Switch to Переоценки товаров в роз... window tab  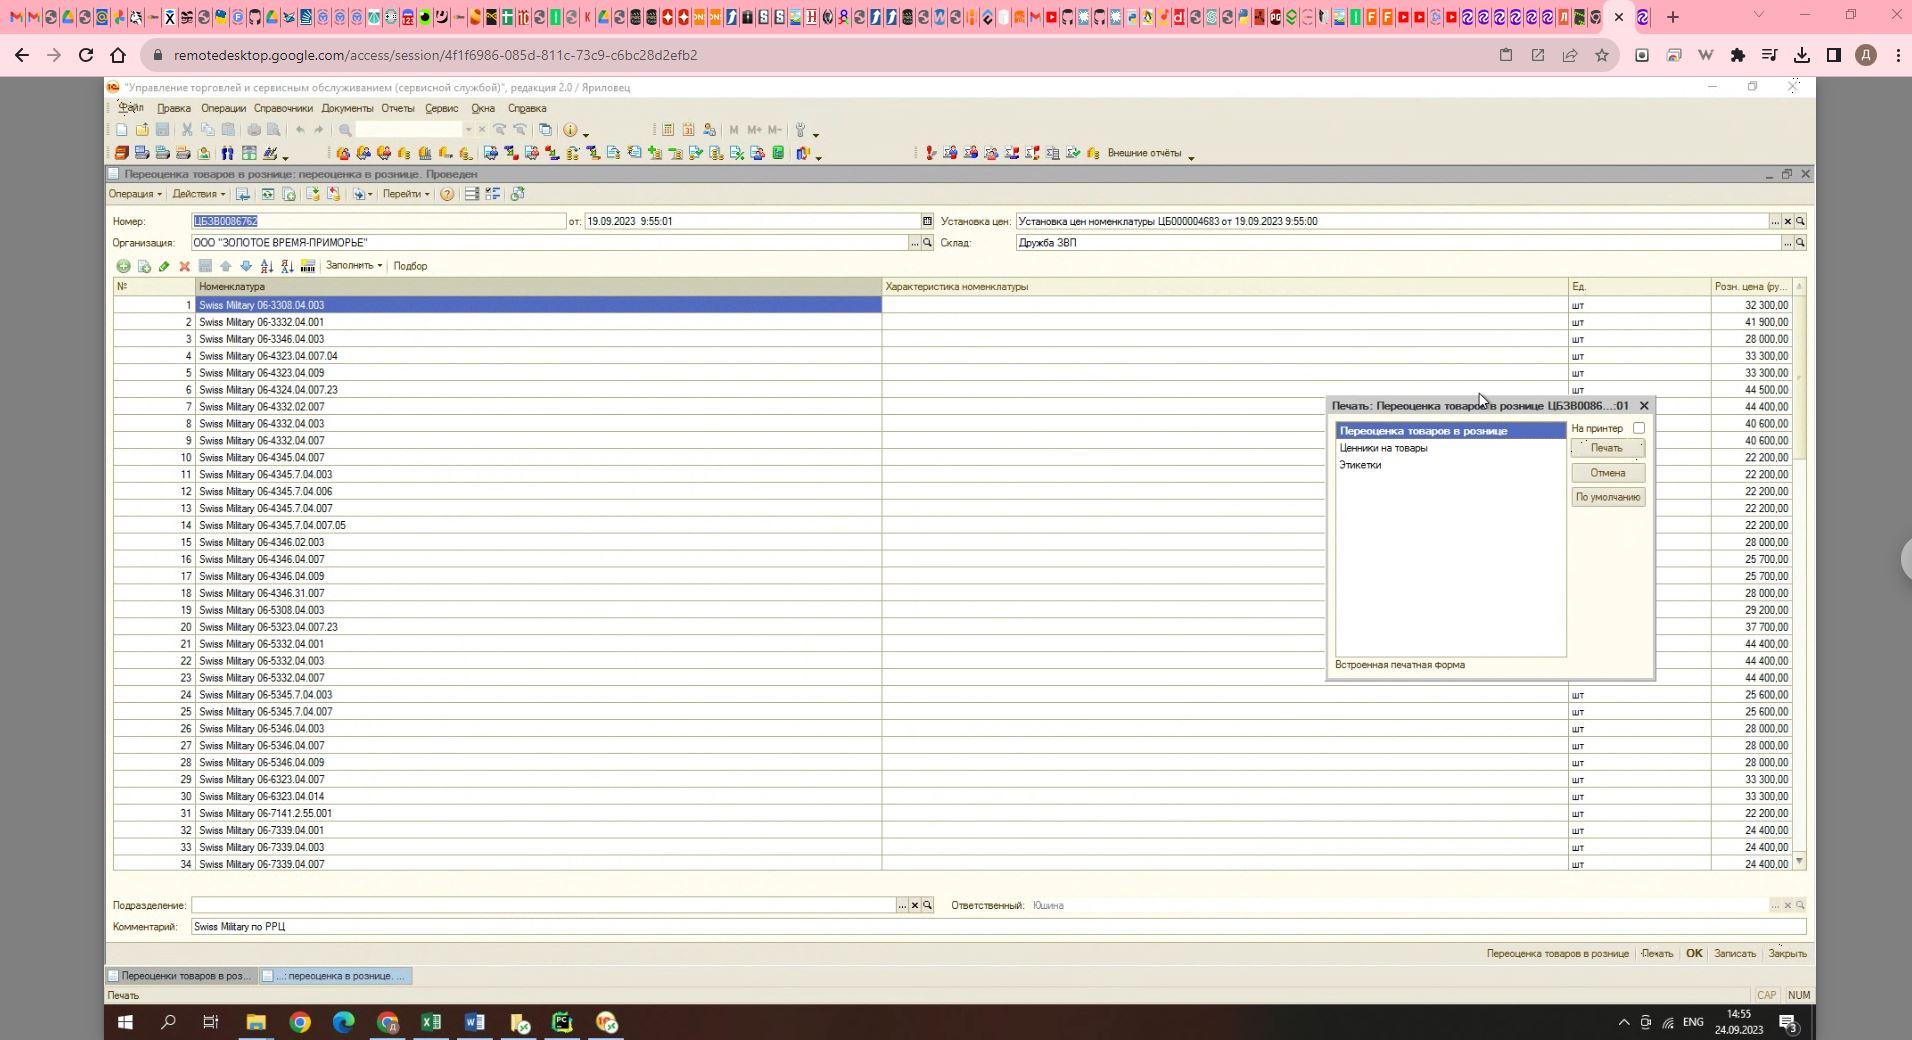181,976
